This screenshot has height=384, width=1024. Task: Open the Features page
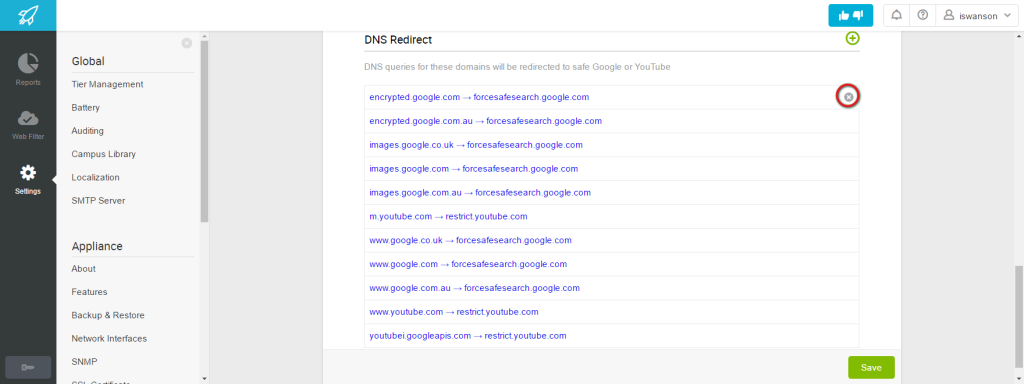click(89, 292)
